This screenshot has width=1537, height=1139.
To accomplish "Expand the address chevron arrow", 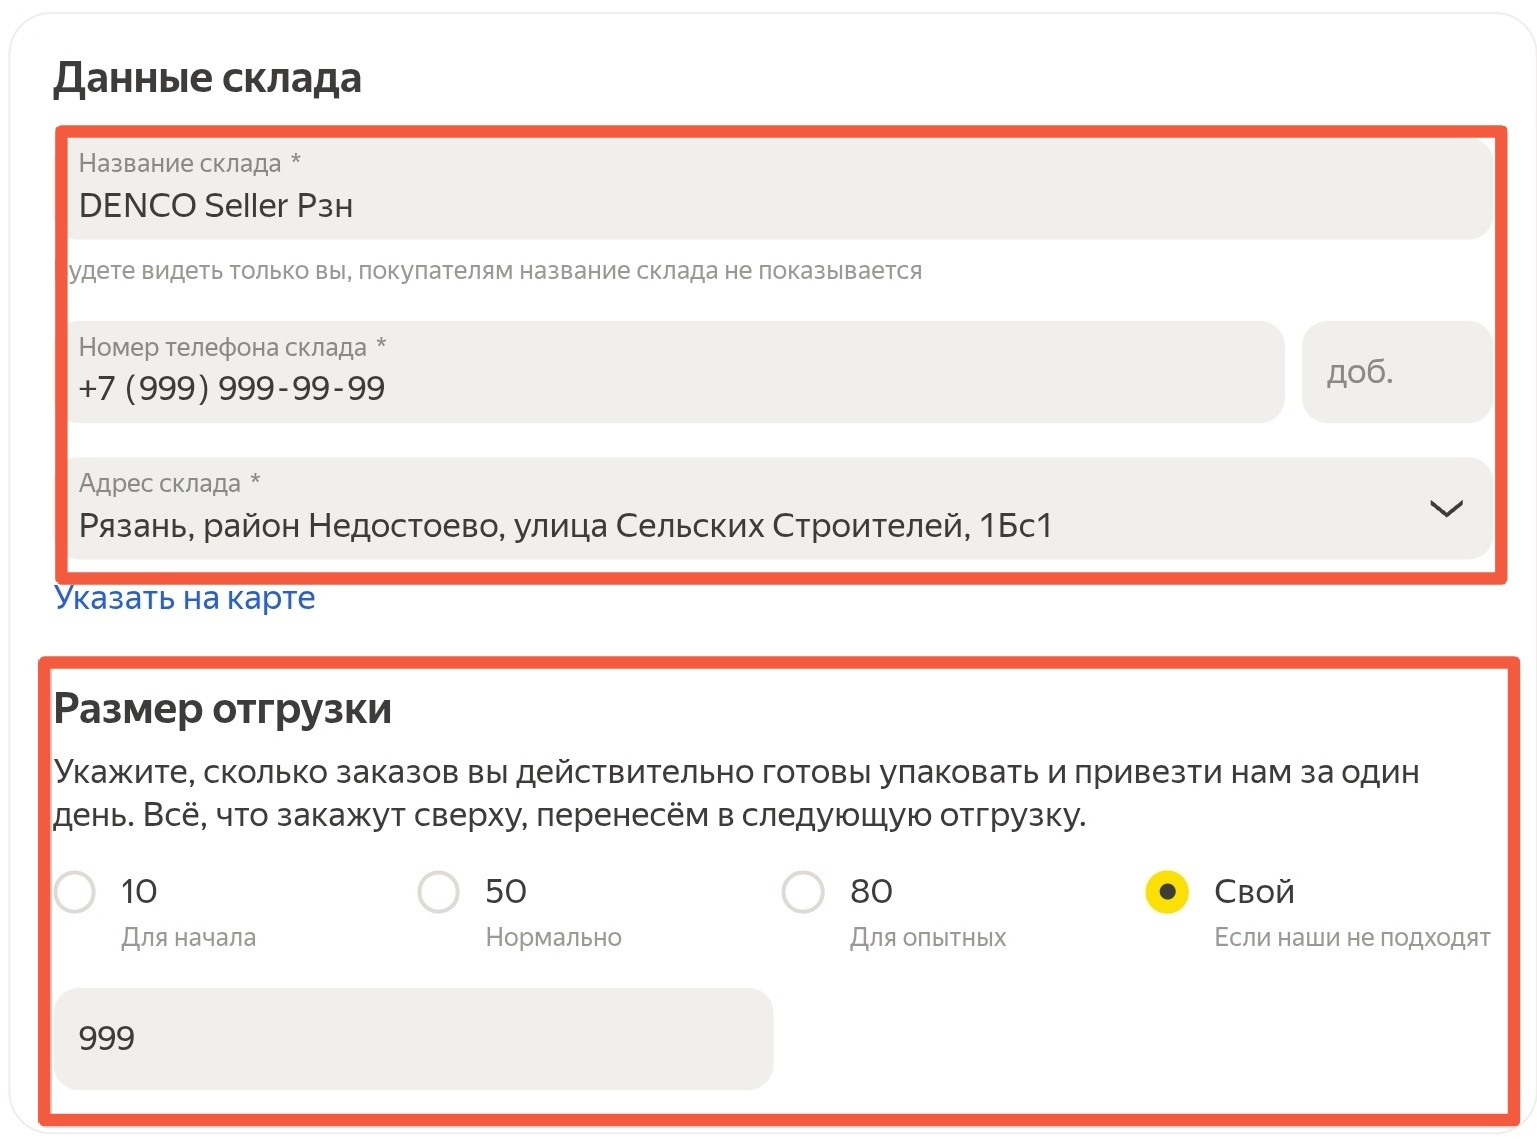I will (1446, 509).
